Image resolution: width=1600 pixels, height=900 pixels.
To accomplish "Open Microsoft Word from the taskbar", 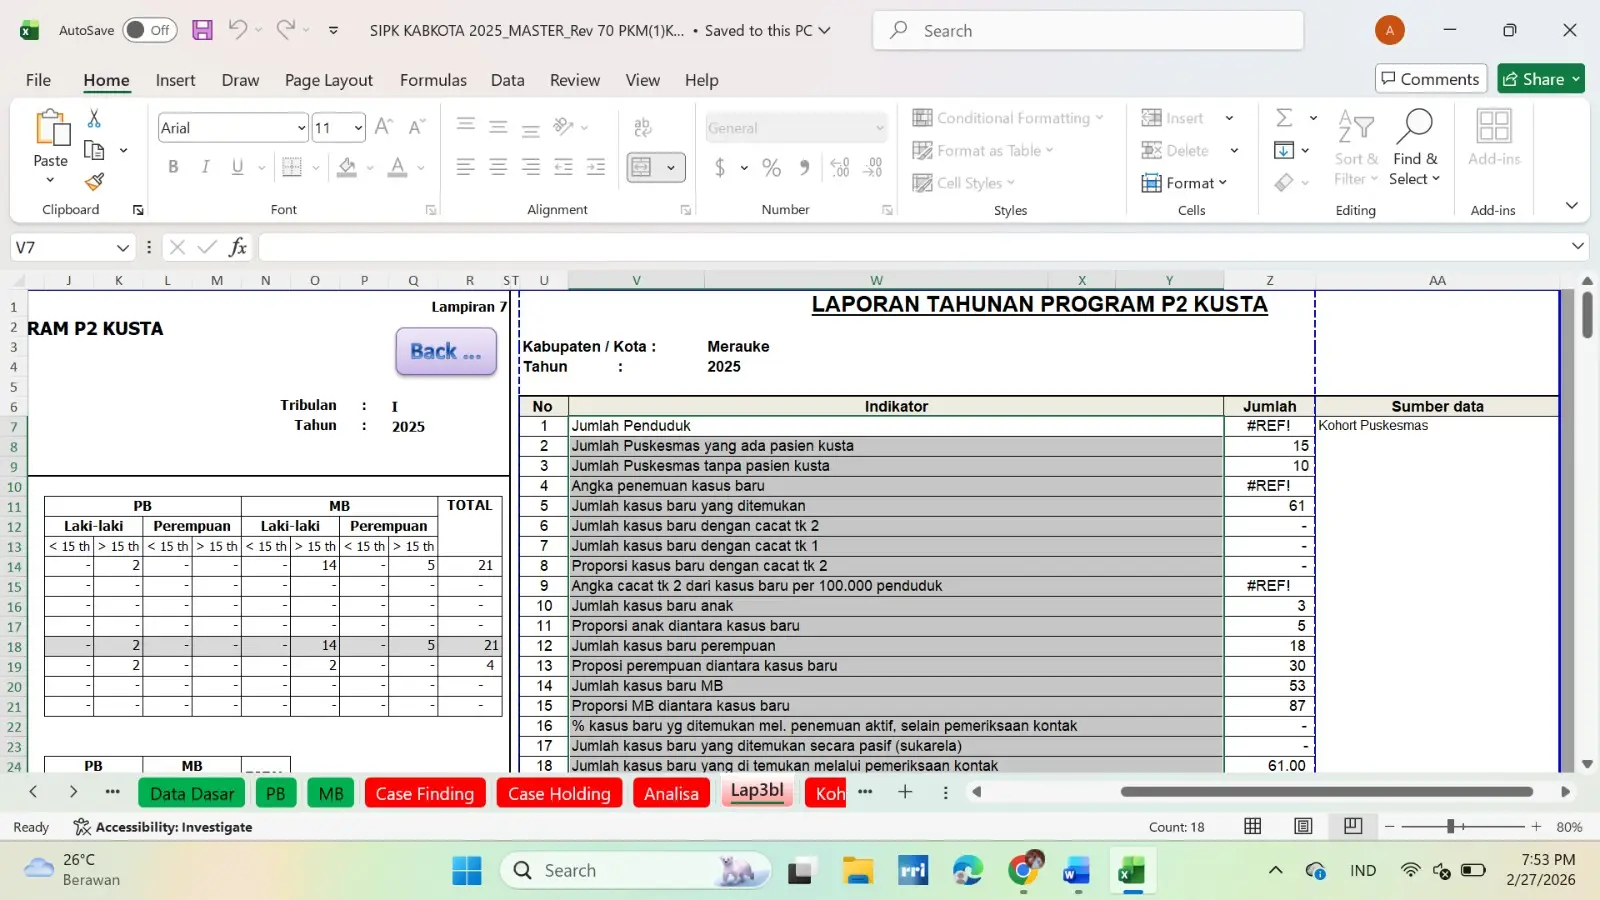I will (1076, 871).
